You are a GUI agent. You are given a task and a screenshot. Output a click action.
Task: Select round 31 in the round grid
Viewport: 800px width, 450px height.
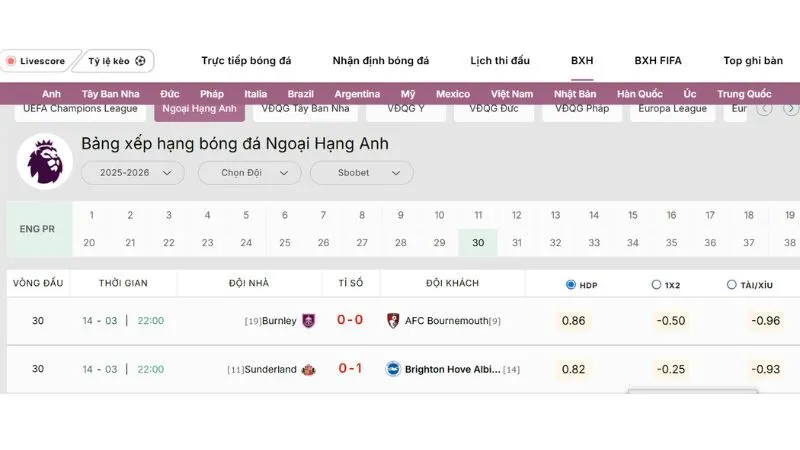517,243
